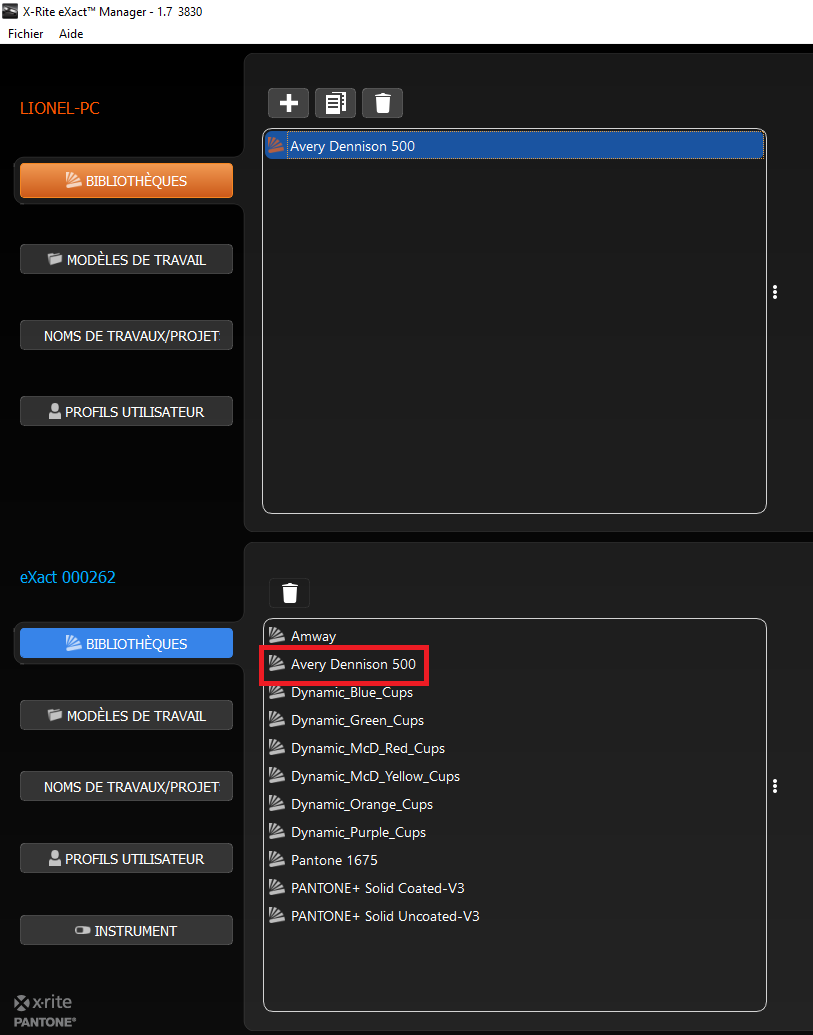Open LIONEL-PC Bibliothèques section
This screenshot has height=1035, width=813.
coord(126,180)
